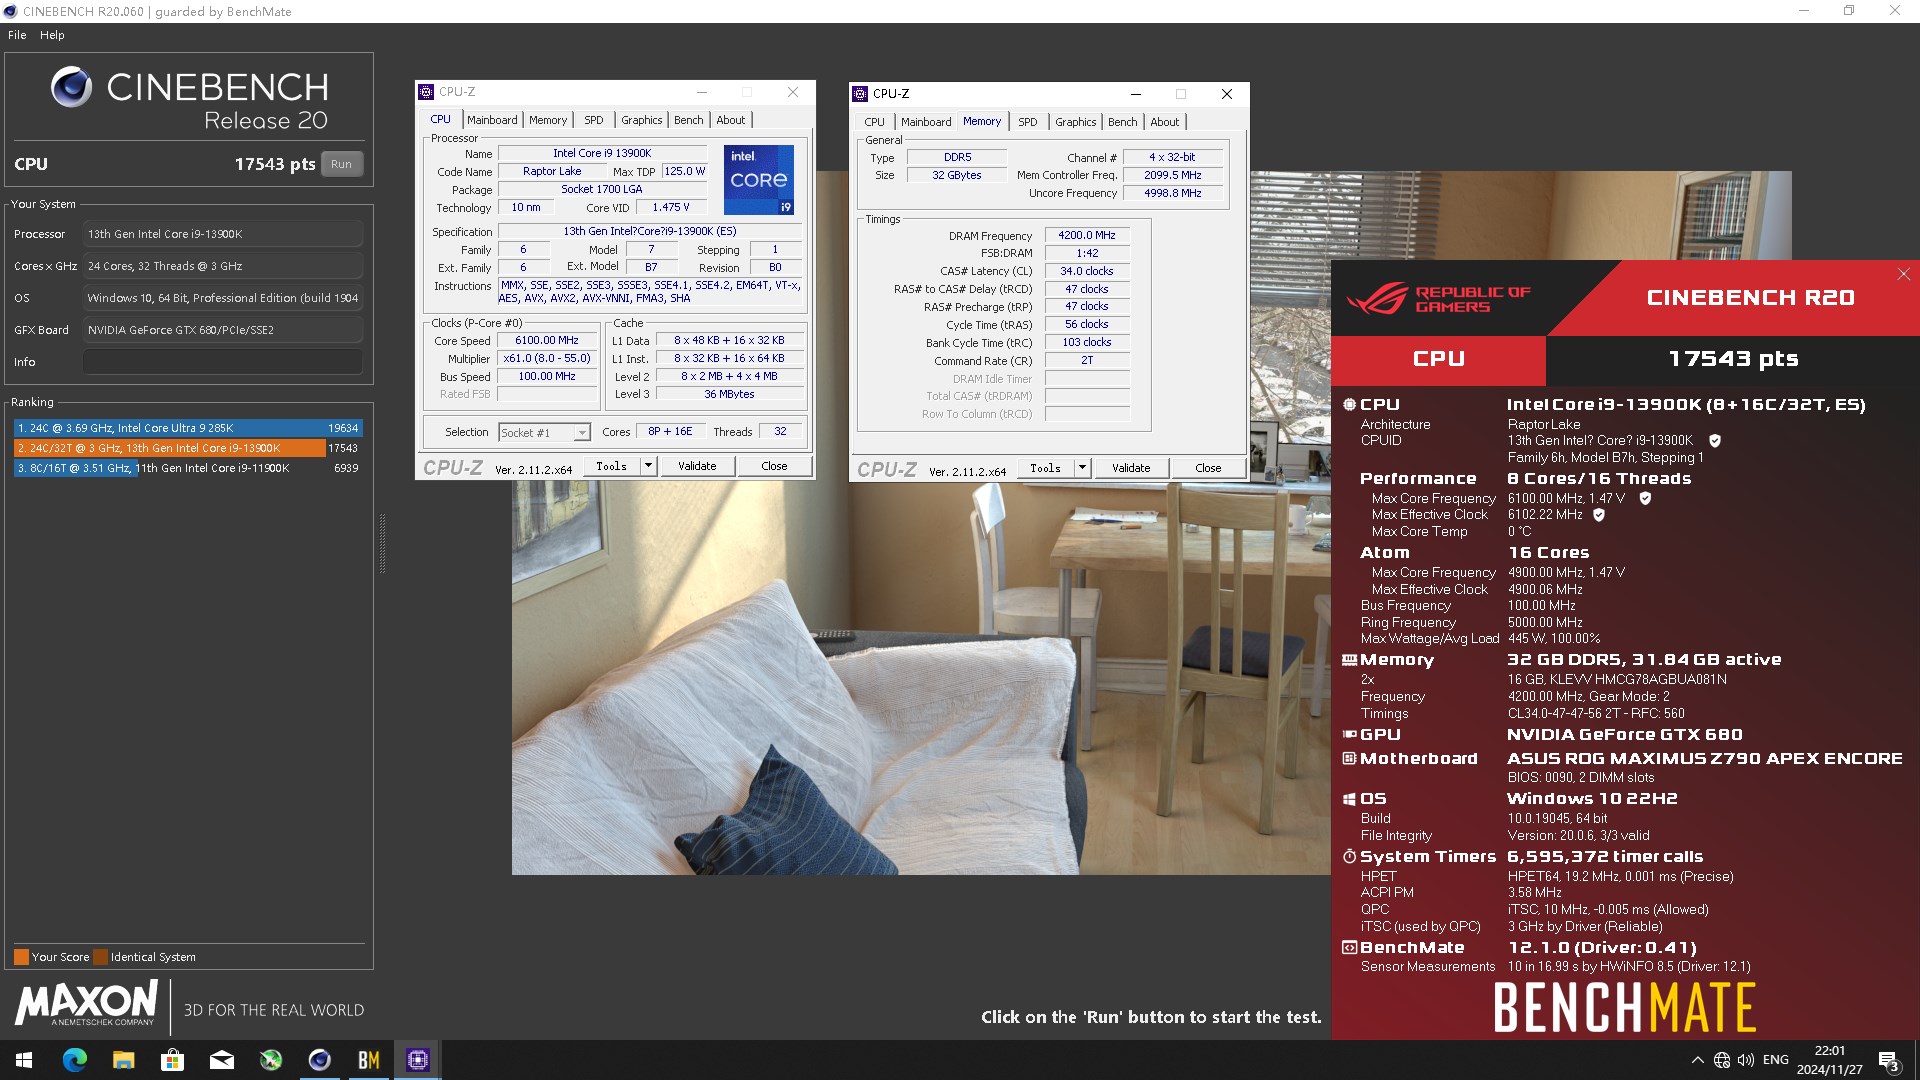Switch to CPU-Z via purple taskbar icon
Viewport: 1920px width, 1080px height.
pyautogui.click(x=417, y=1060)
